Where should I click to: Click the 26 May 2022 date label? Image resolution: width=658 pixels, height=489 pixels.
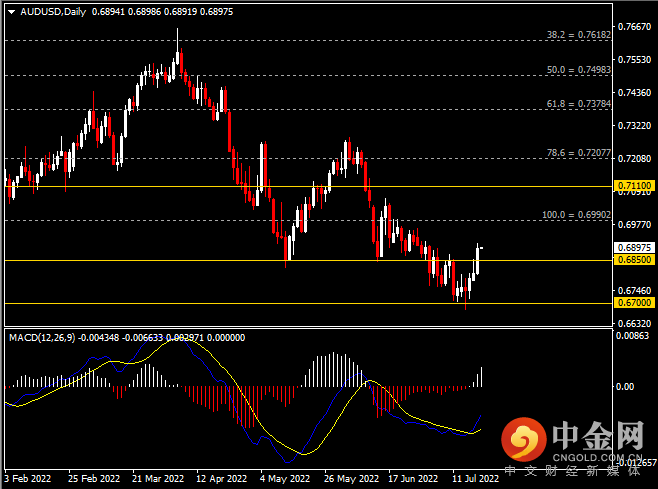351,479
